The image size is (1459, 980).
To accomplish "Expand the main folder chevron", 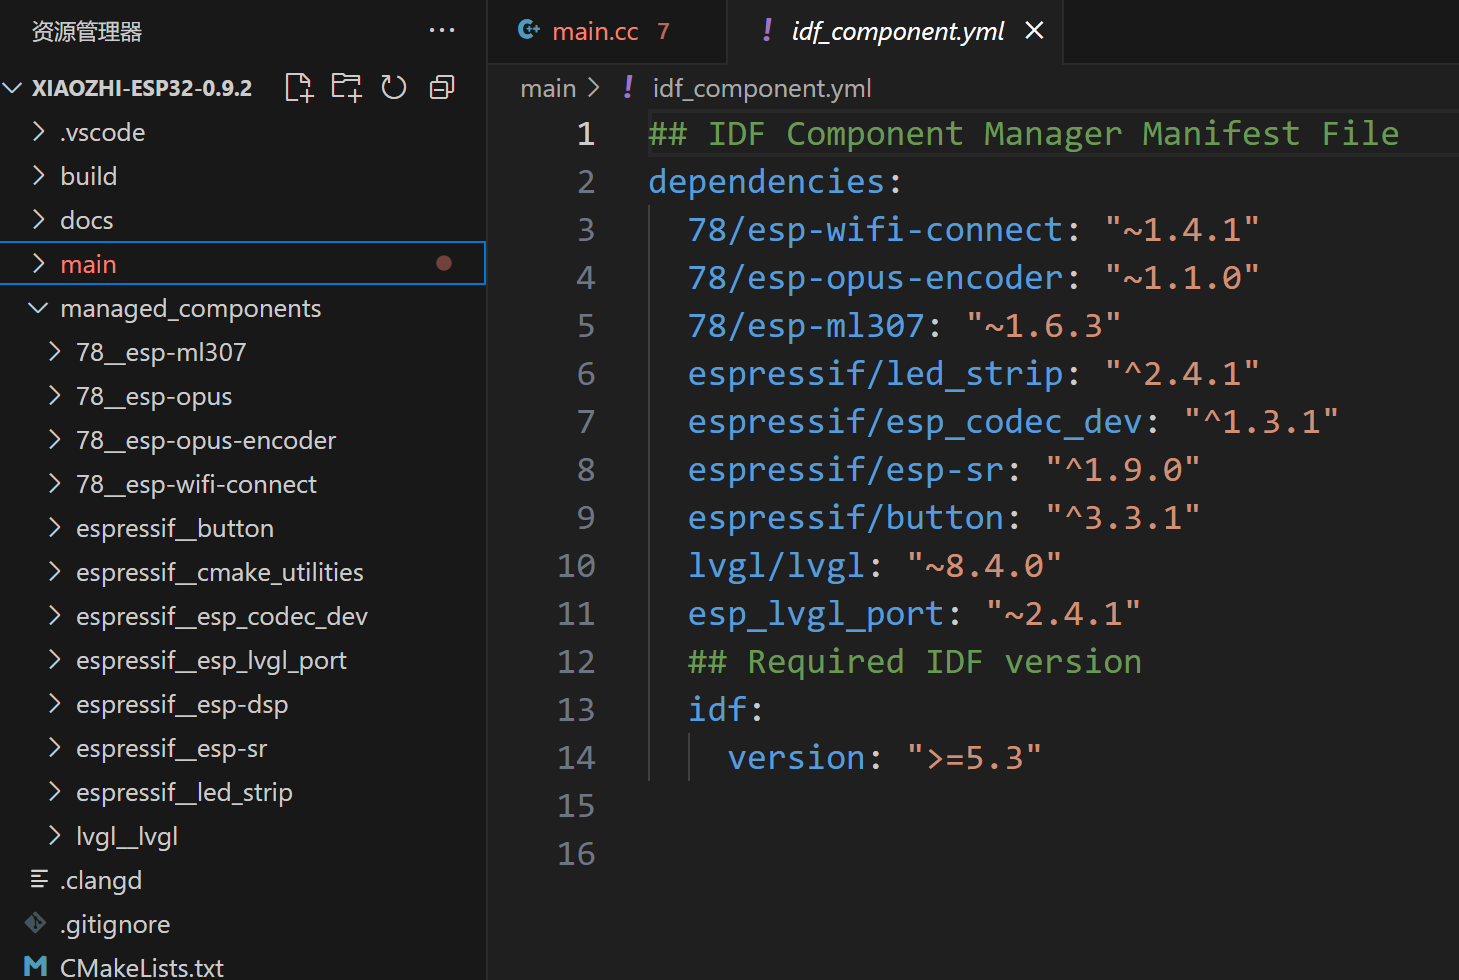I will 39,263.
